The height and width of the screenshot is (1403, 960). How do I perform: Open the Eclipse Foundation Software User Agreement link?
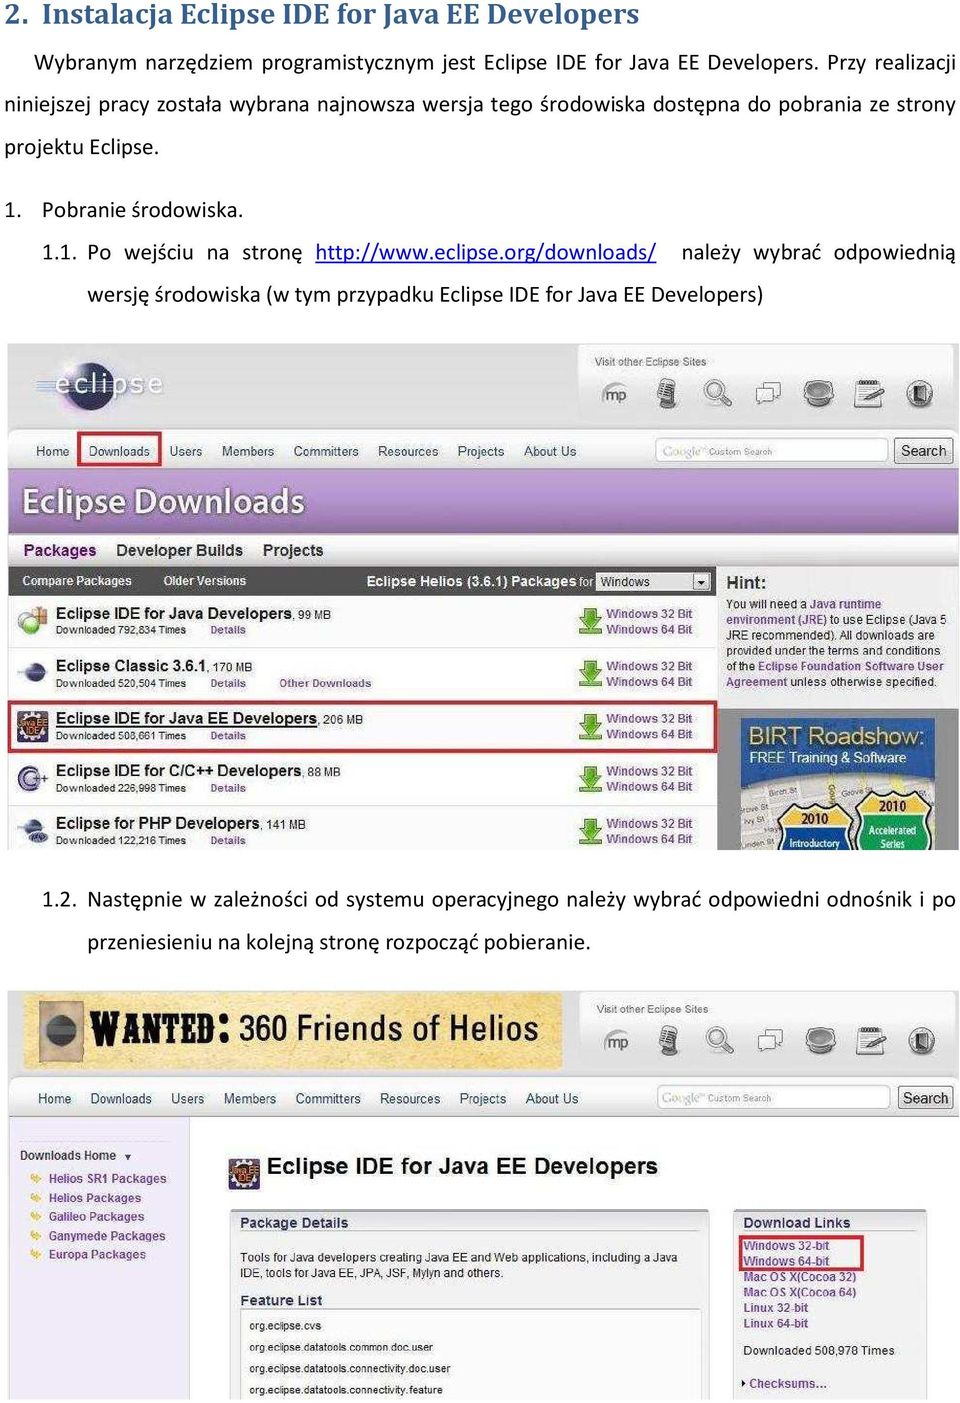(835, 674)
